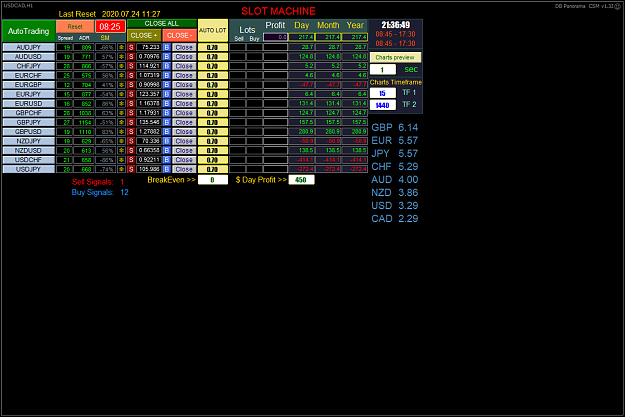Viewport: 625px width, 417px height.
Task: Click the Day profit total 217.4
Action: tap(302, 37)
